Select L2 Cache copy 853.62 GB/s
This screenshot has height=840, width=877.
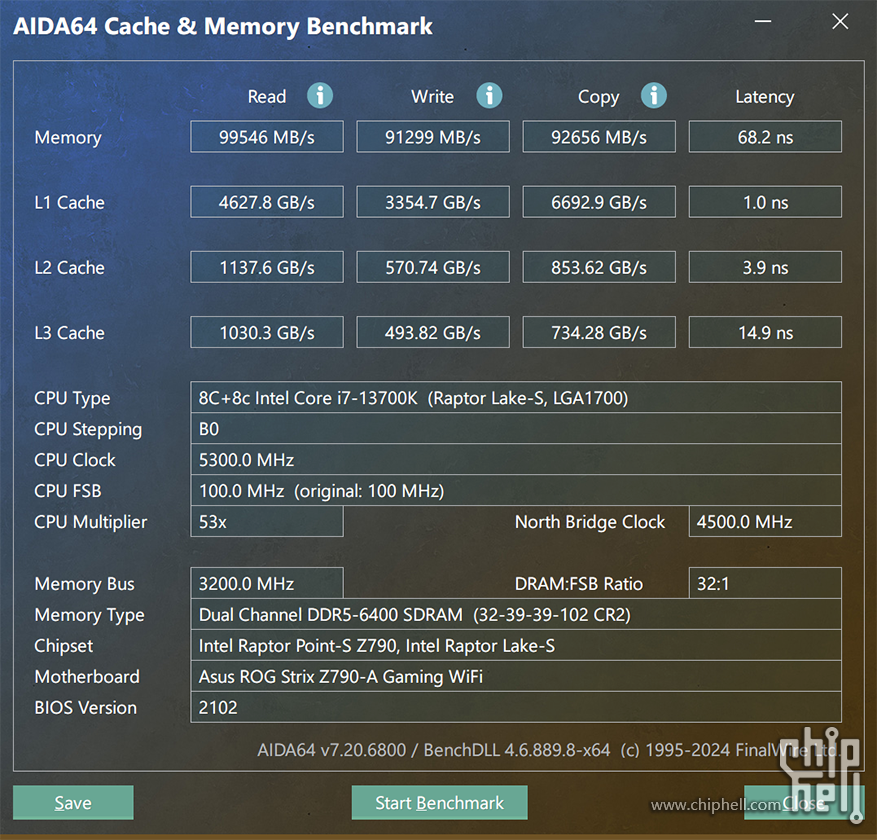click(599, 267)
